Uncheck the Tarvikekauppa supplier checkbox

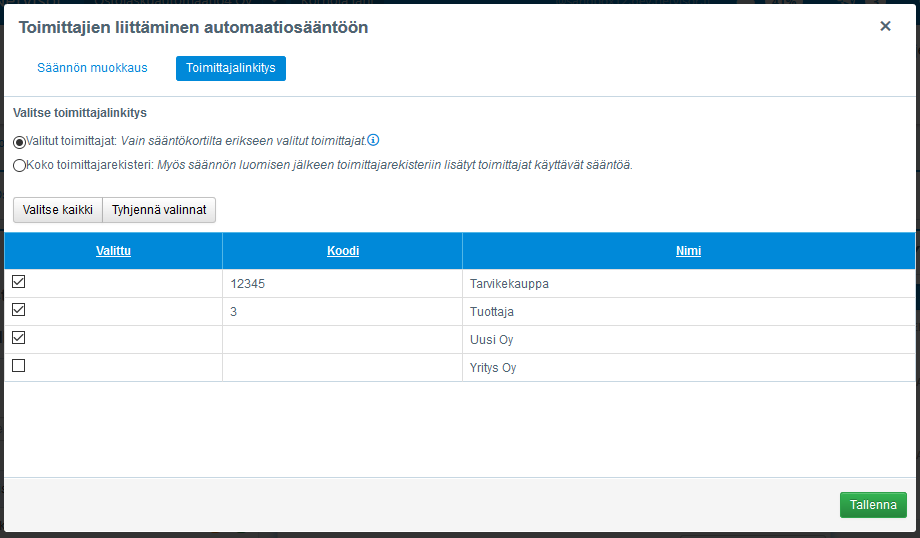coord(18,283)
